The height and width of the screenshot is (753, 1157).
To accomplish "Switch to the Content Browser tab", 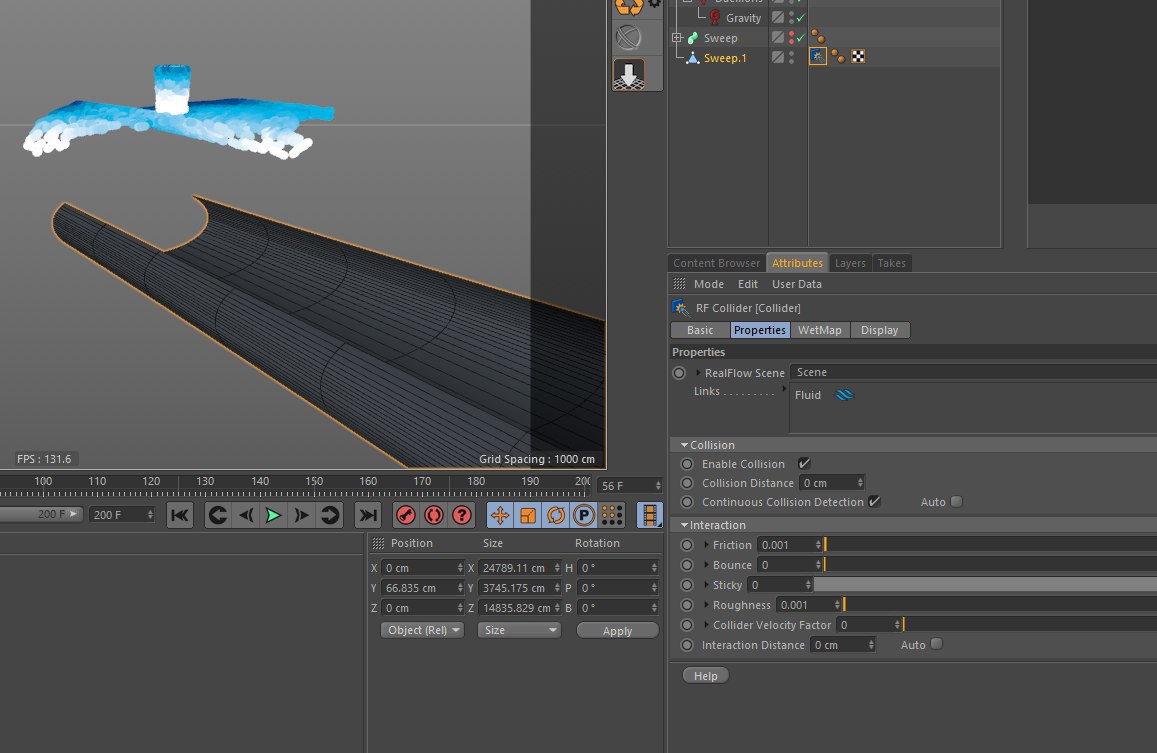I will pyautogui.click(x=716, y=263).
